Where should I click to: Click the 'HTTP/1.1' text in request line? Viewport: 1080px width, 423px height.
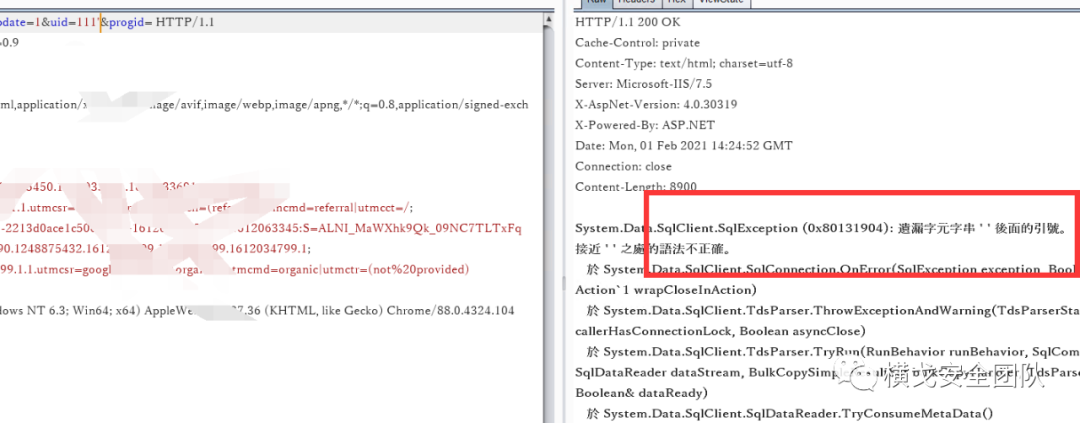click(185, 22)
